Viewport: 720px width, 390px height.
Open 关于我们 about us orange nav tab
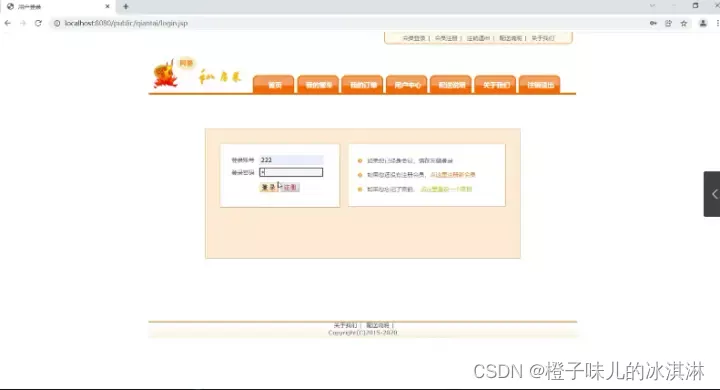[495, 85]
